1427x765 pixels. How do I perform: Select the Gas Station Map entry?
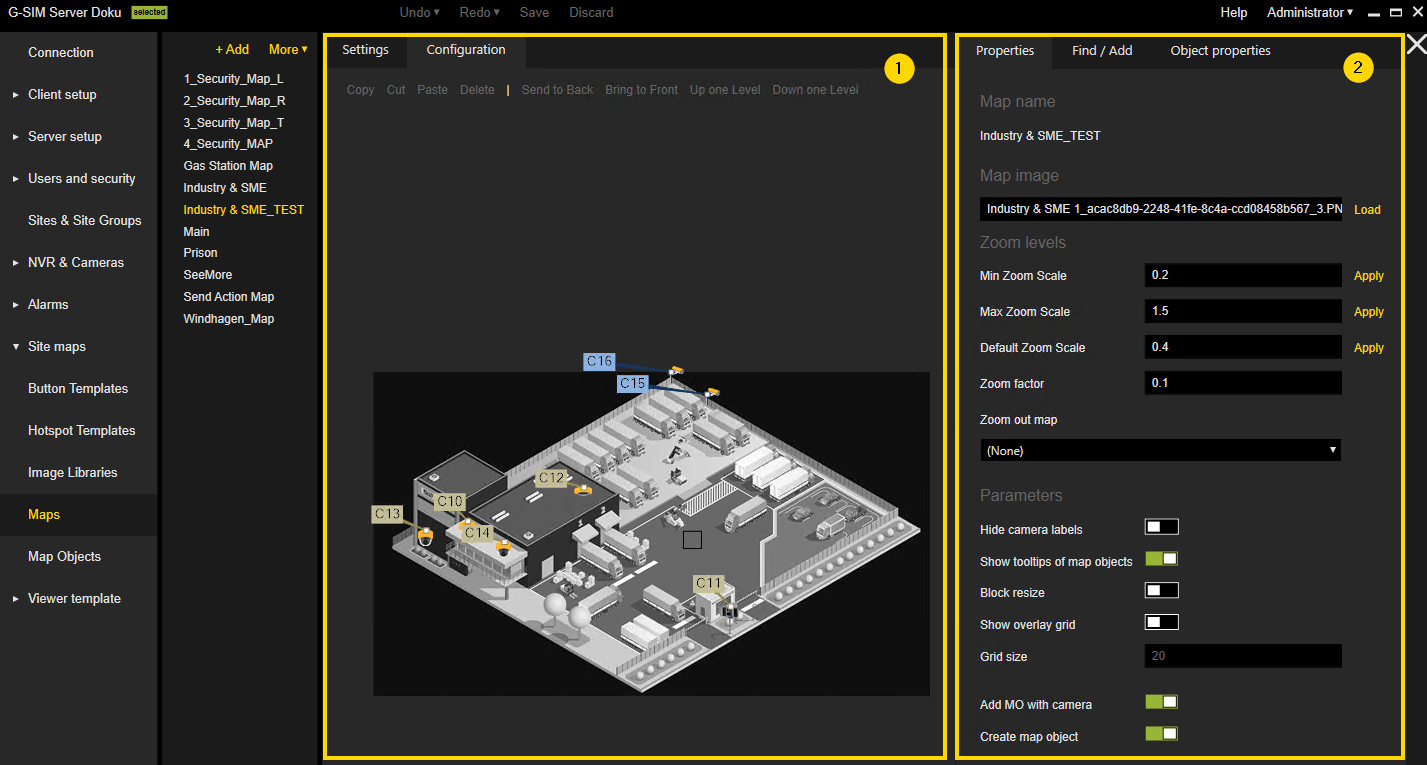(x=228, y=166)
